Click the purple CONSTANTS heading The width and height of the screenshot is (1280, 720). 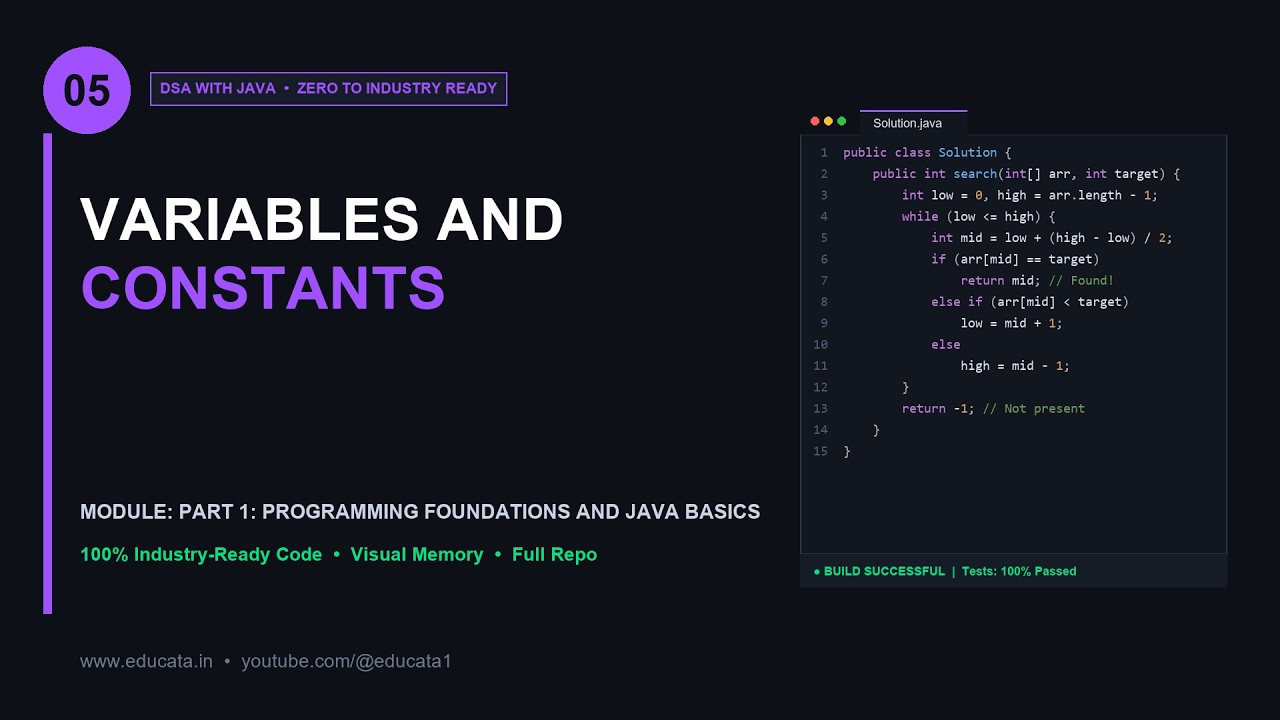[263, 288]
